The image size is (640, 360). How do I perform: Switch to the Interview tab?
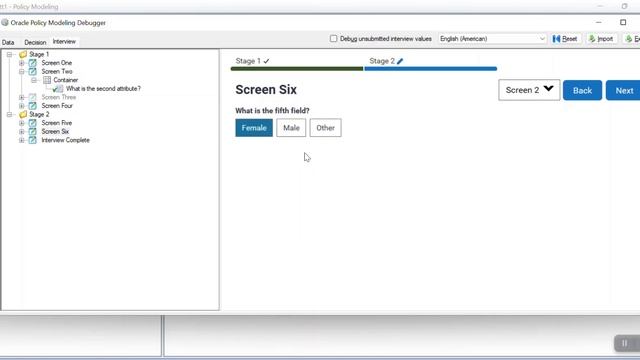[64, 42]
